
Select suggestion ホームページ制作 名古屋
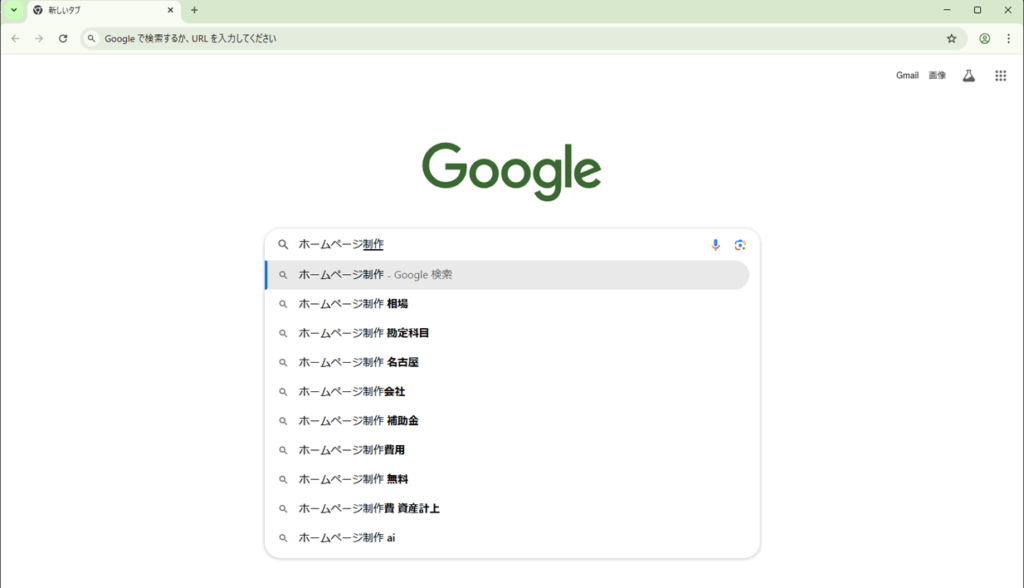[x=507, y=363]
